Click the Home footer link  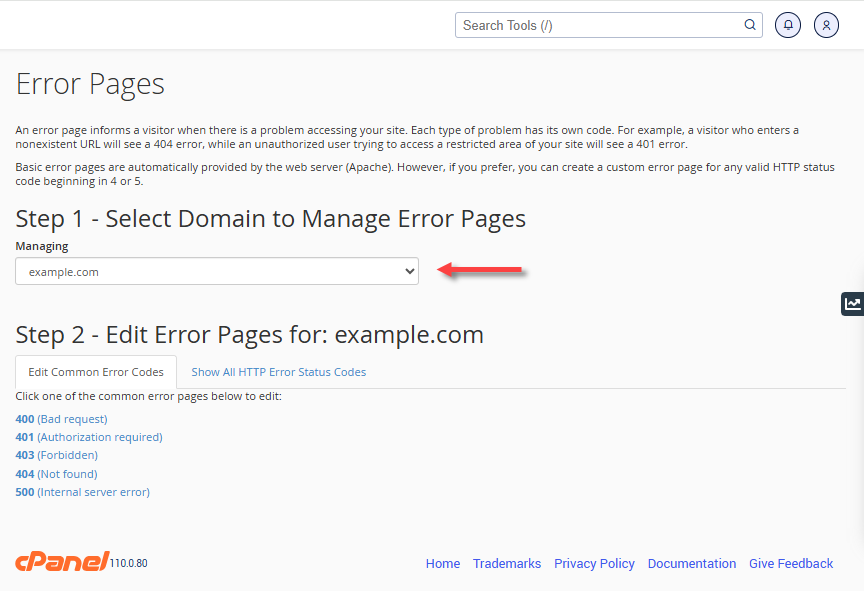[443, 563]
